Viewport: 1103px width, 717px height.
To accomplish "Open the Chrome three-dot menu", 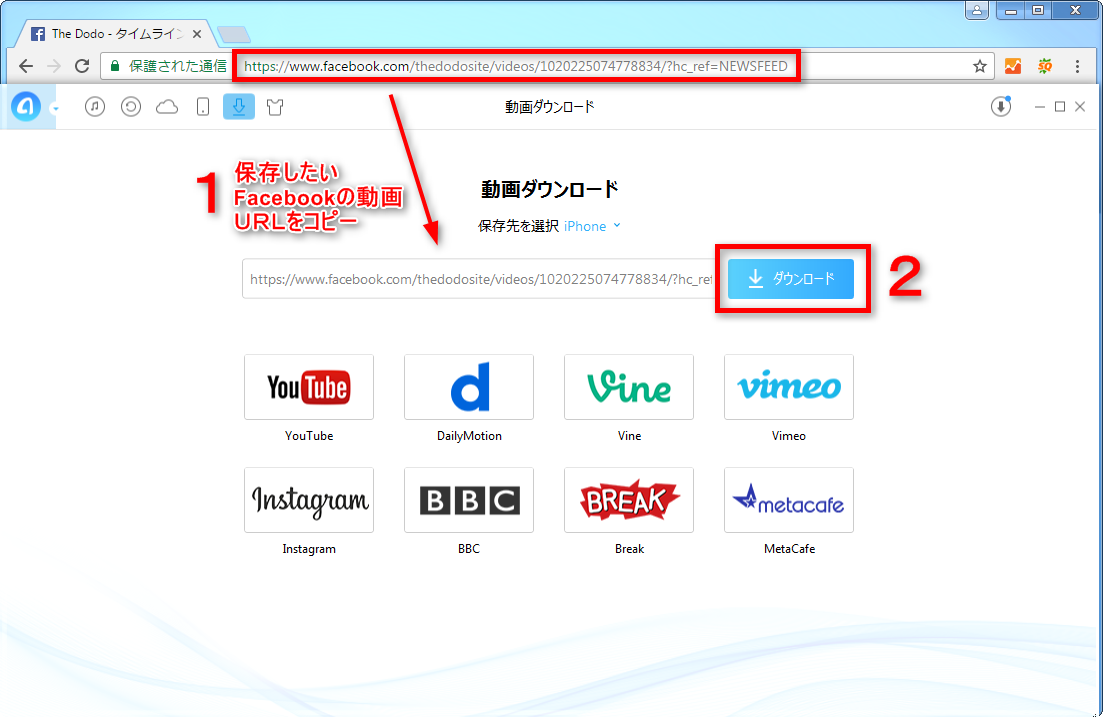I will (1077, 66).
